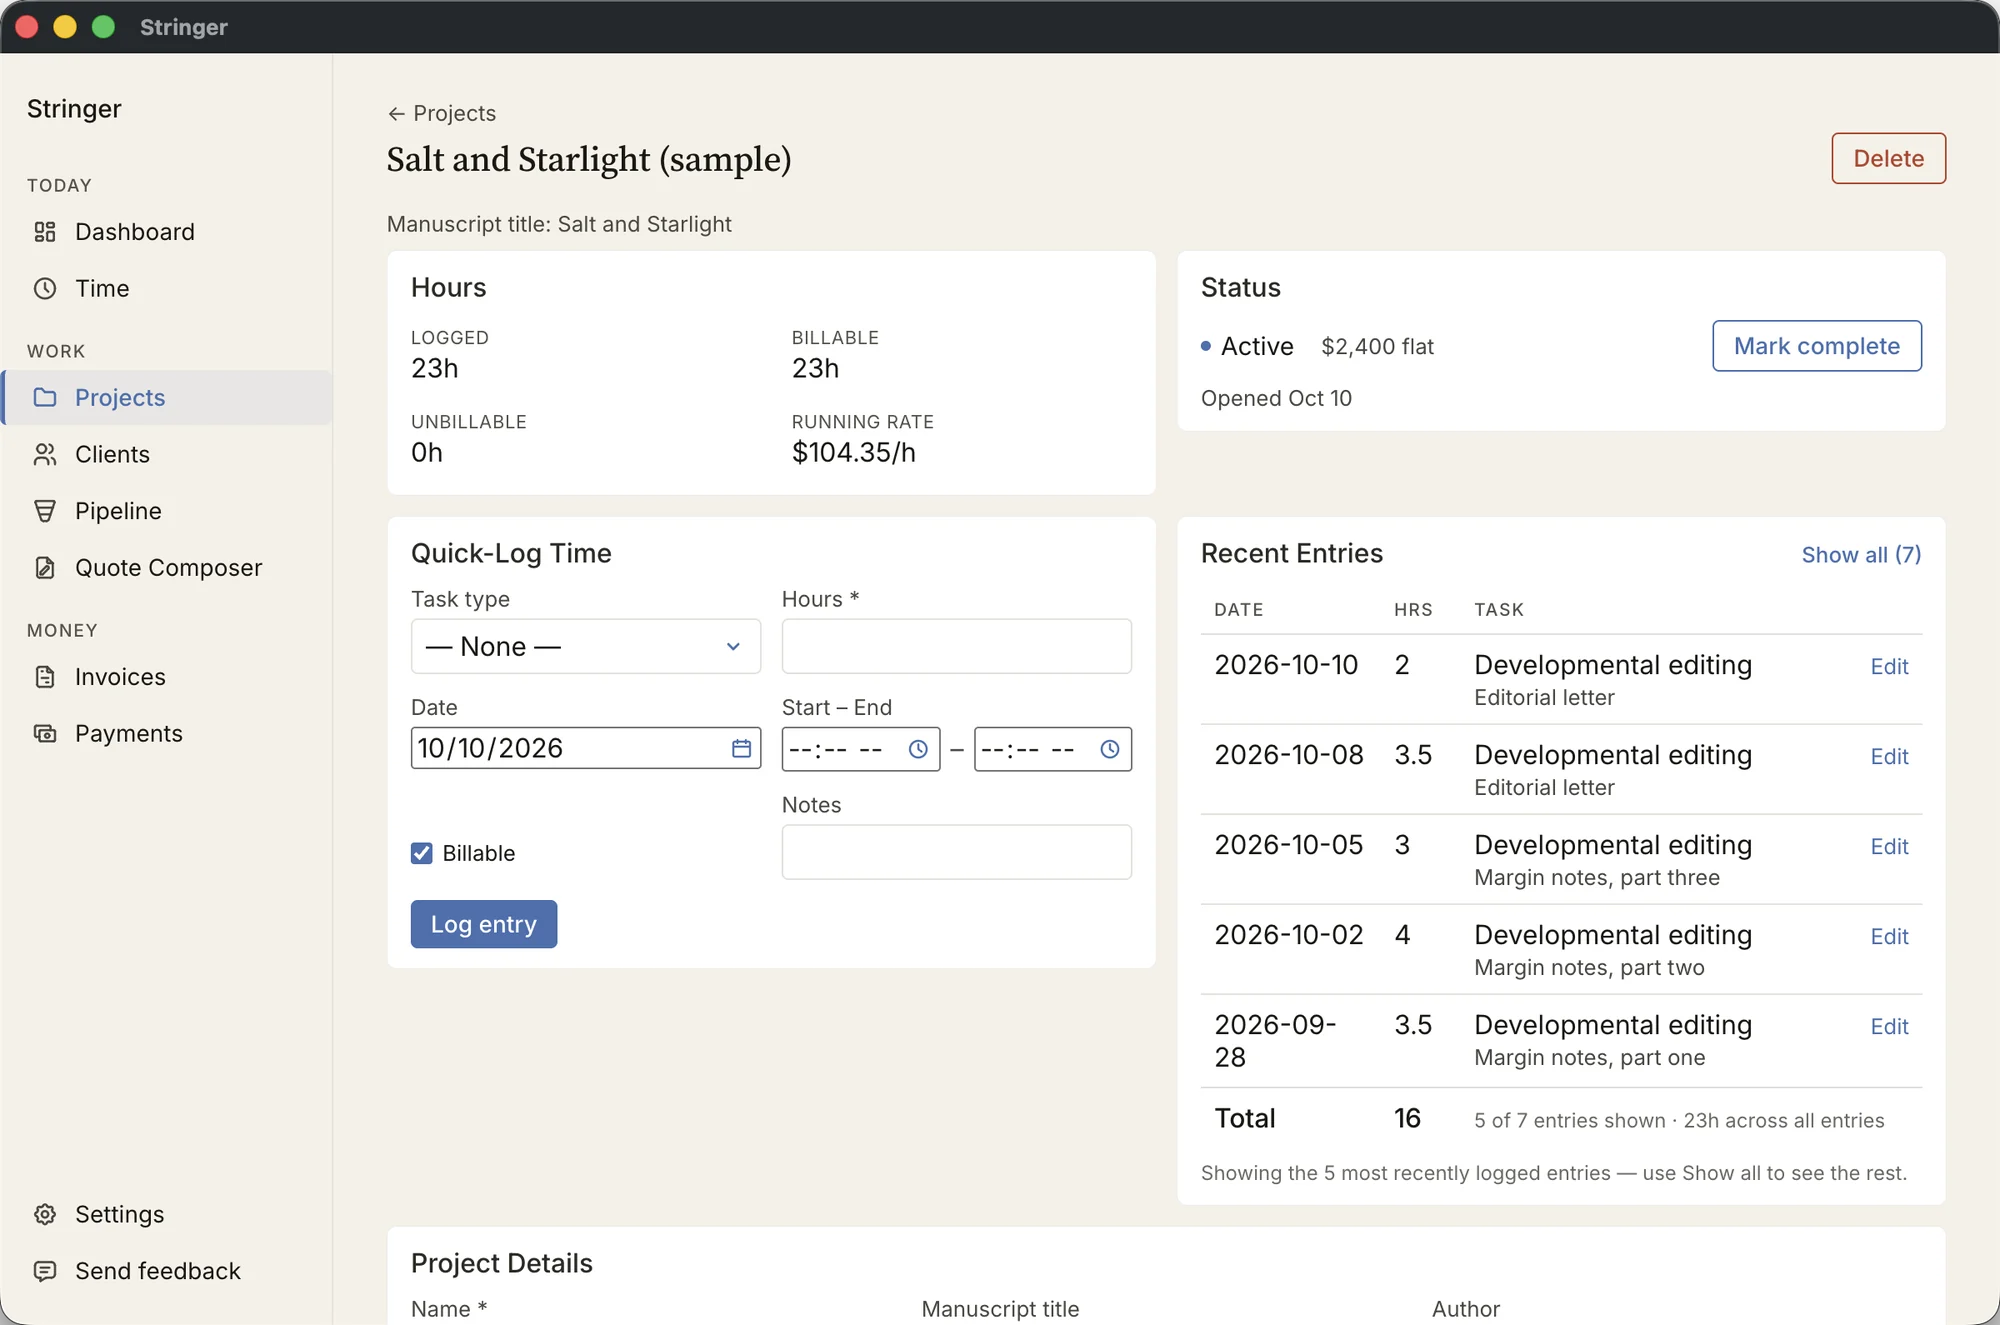Click Send feedback in the sidebar
This screenshot has width=2000, height=1325.
[x=168, y=1271]
